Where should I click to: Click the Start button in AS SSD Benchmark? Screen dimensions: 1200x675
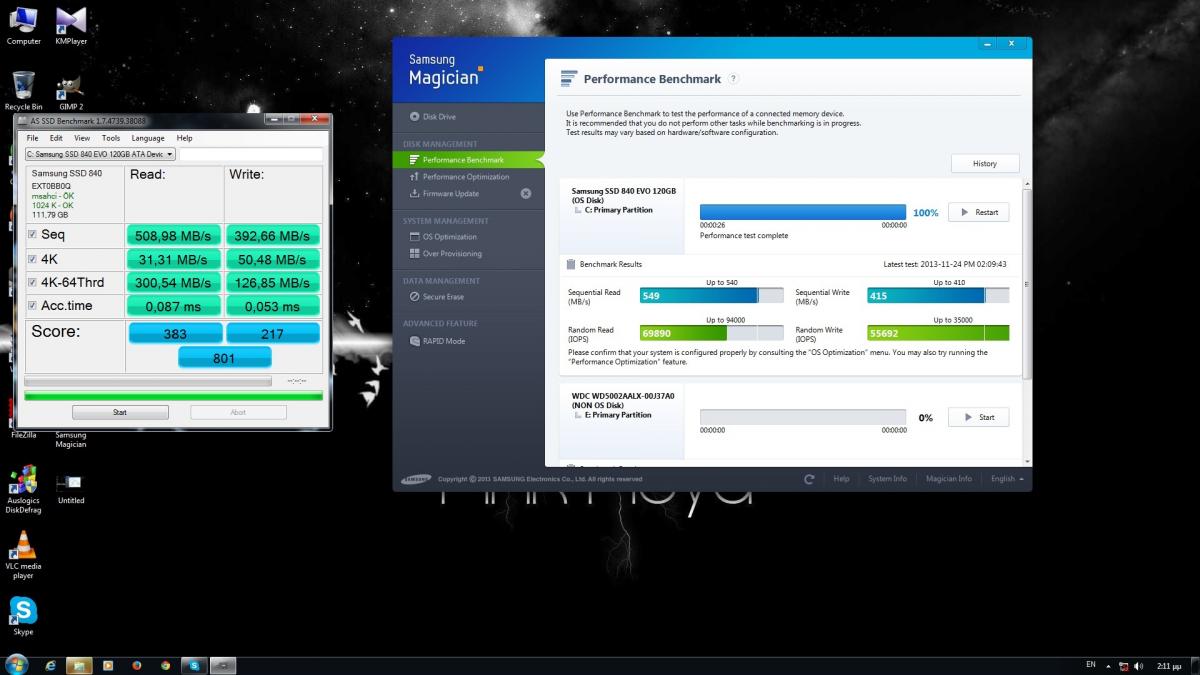[120, 412]
